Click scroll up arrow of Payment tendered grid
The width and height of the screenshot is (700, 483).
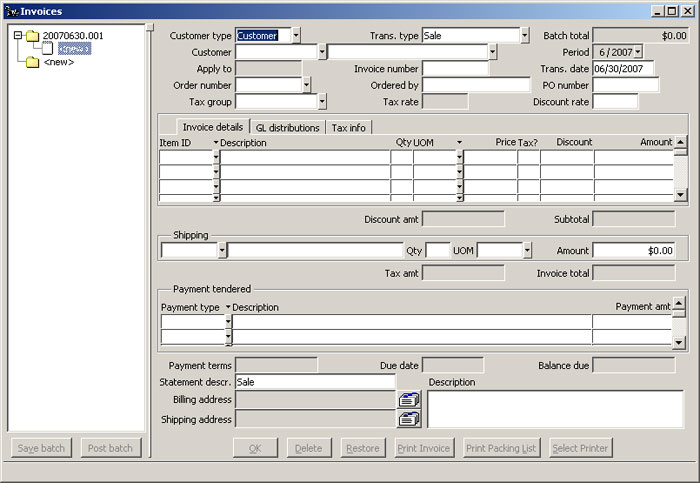click(x=679, y=304)
